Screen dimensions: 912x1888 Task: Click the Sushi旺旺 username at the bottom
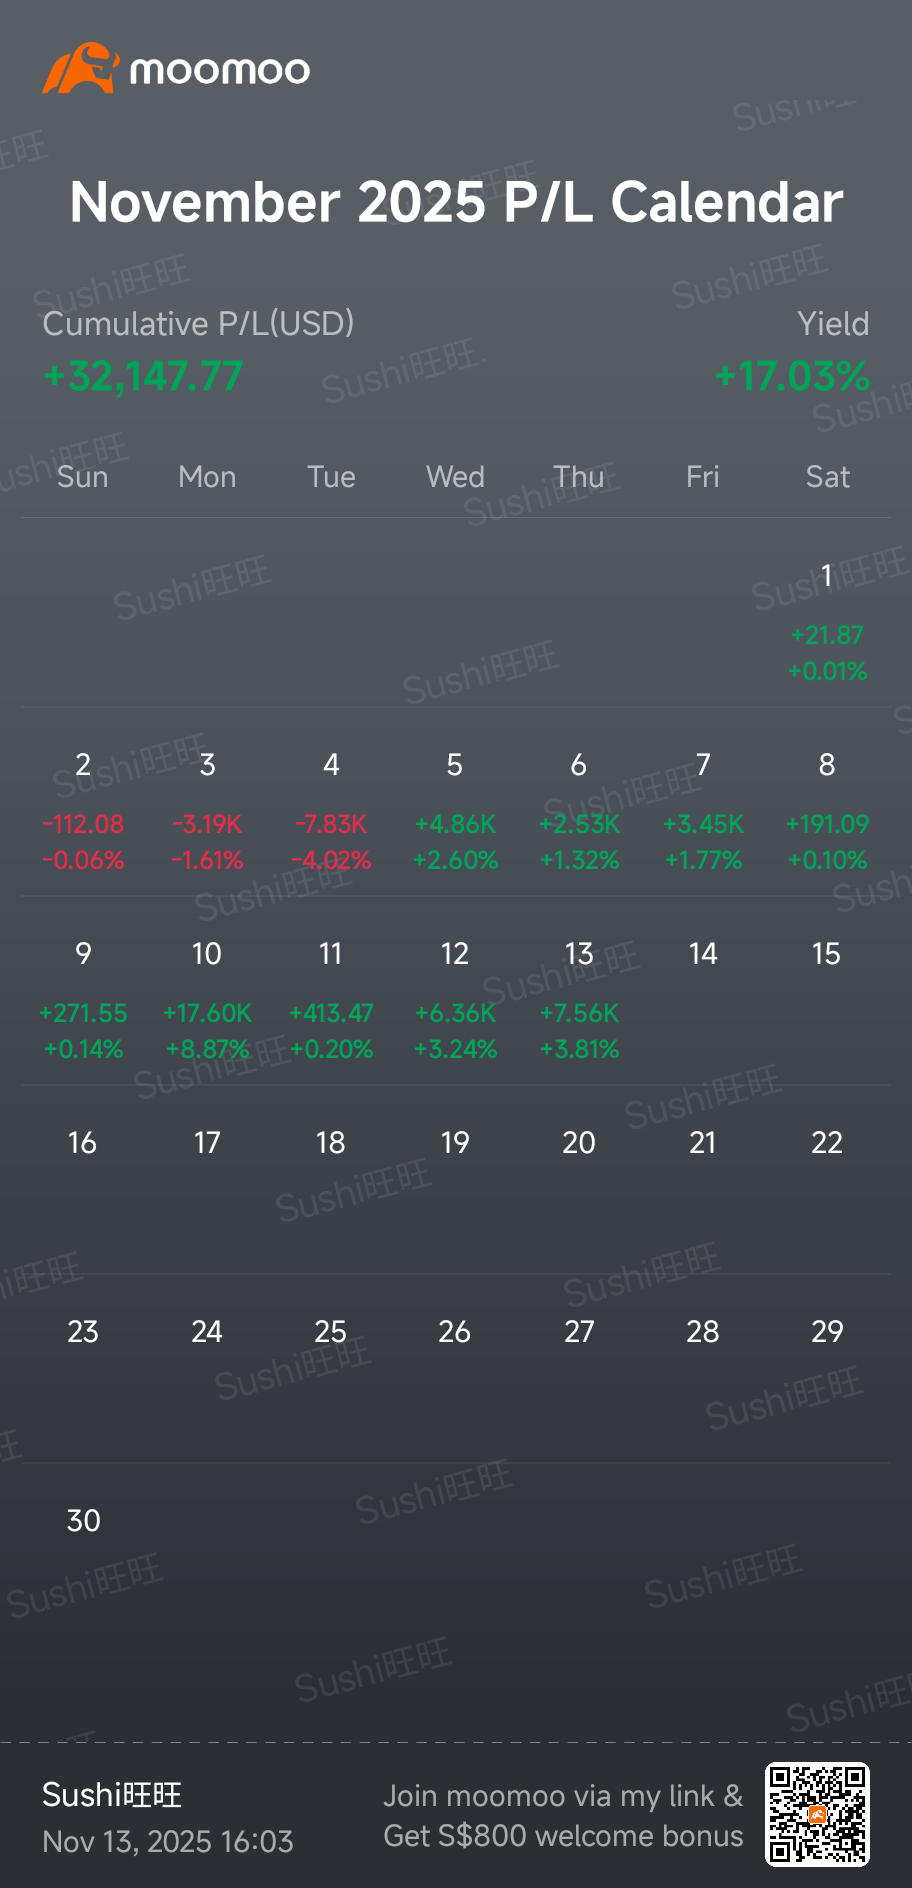(x=112, y=1795)
